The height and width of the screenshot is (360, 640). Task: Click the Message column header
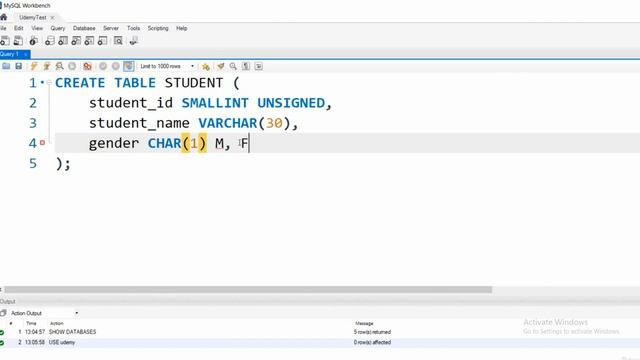364,323
